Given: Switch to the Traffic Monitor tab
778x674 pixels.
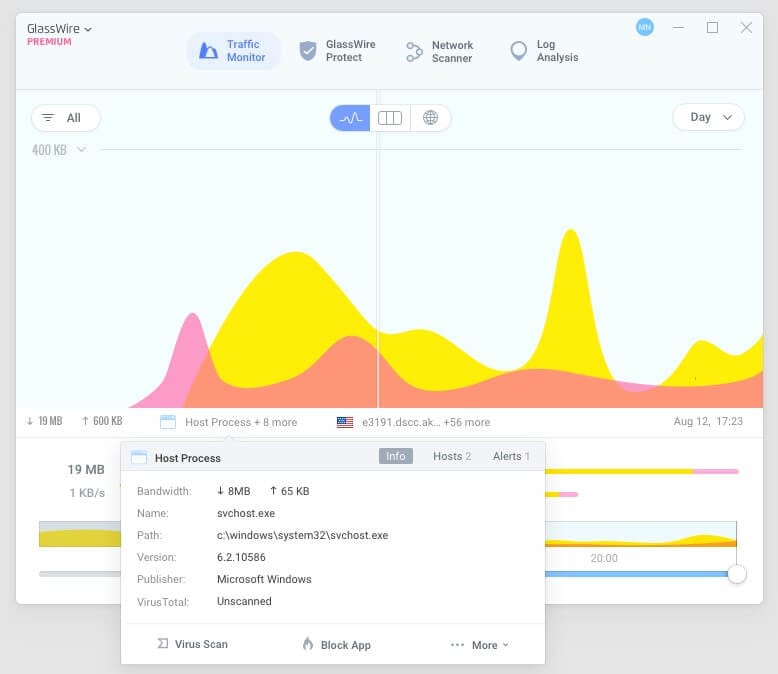Looking at the screenshot, I should [234, 51].
